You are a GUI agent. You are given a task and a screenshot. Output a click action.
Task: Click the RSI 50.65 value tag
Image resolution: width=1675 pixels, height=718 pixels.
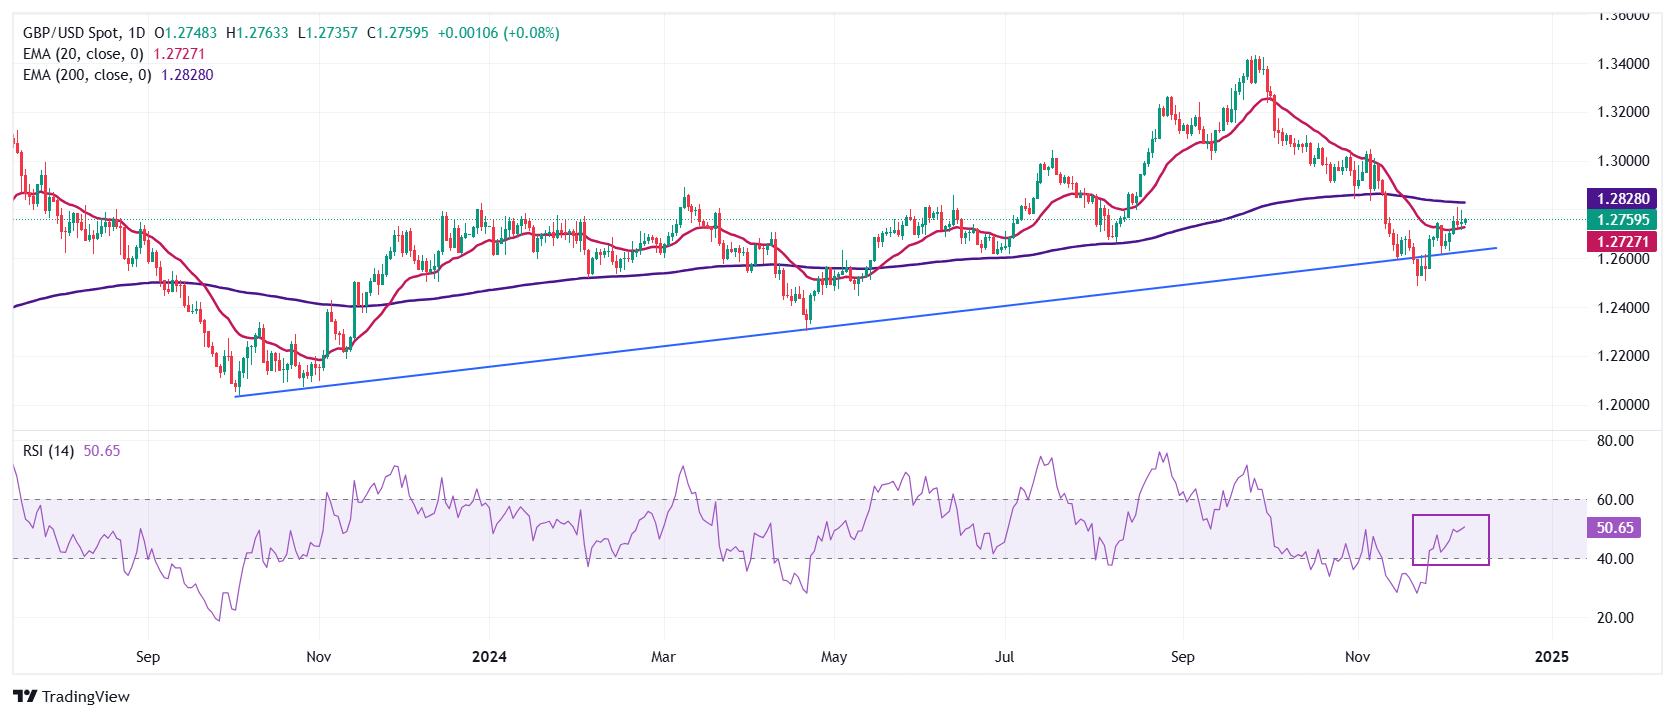1614,527
